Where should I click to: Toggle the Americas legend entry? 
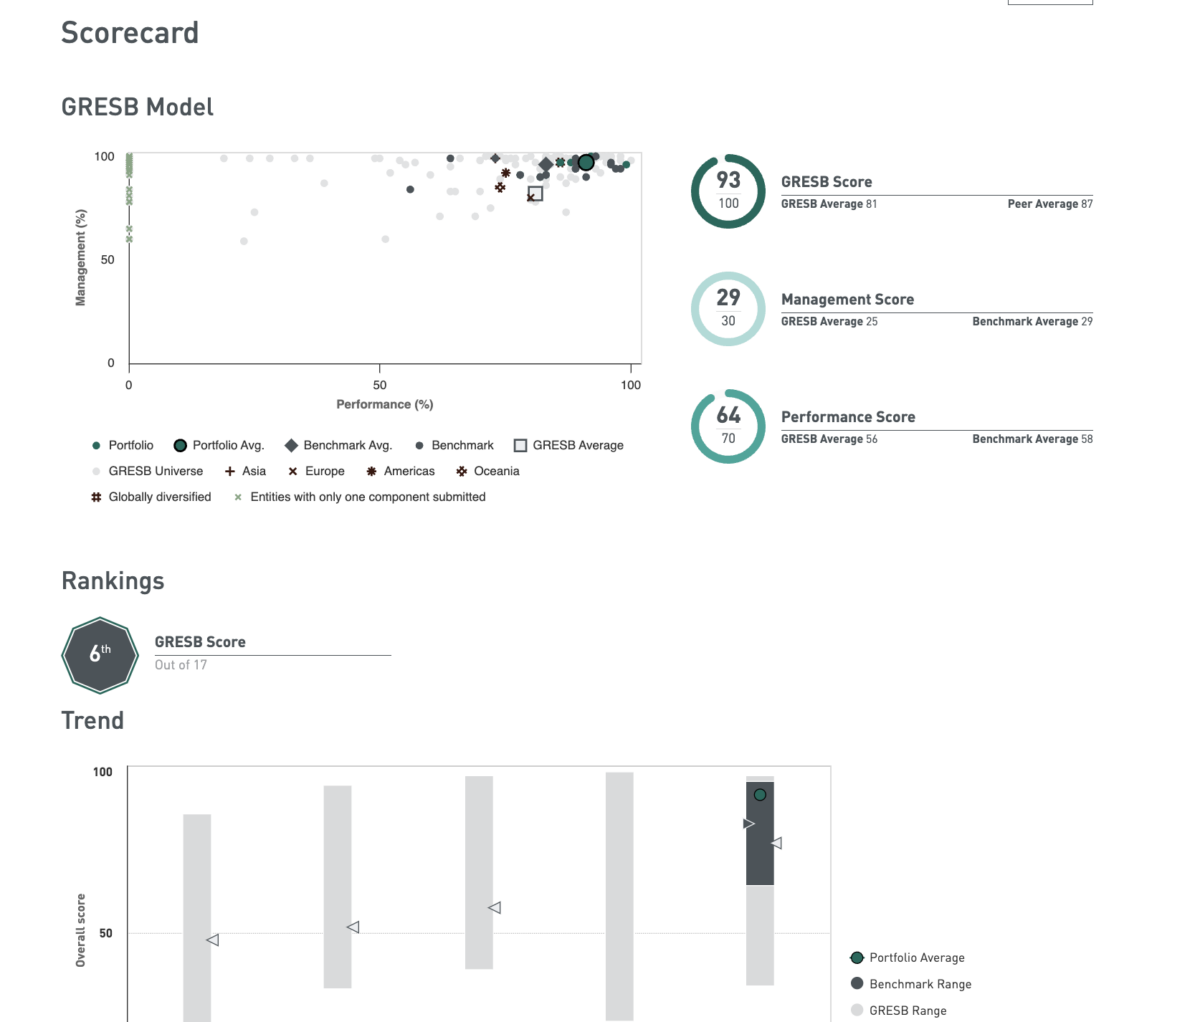400,471
